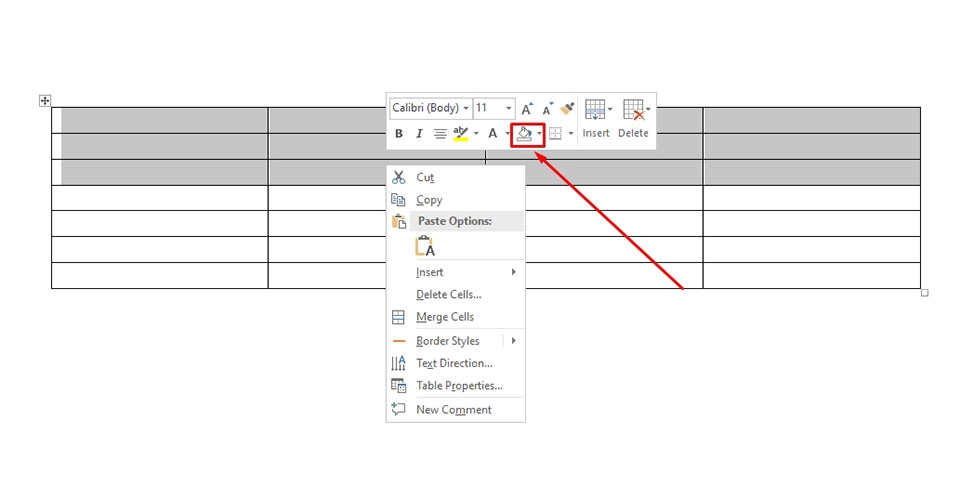This screenshot has height=499, width=960.
Task: Expand the Borders dropdown arrow
Action: (571, 133)
